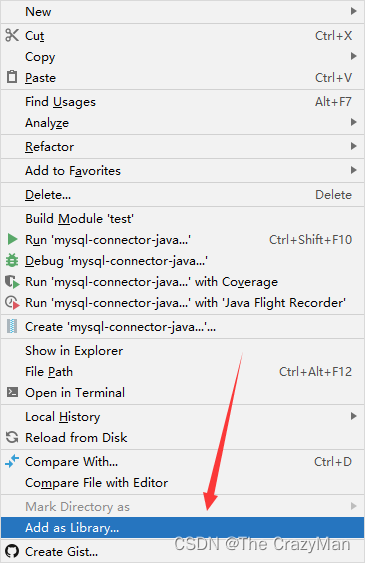
Task: Open the Local History submenu arrow
Action: pos(354,416)
